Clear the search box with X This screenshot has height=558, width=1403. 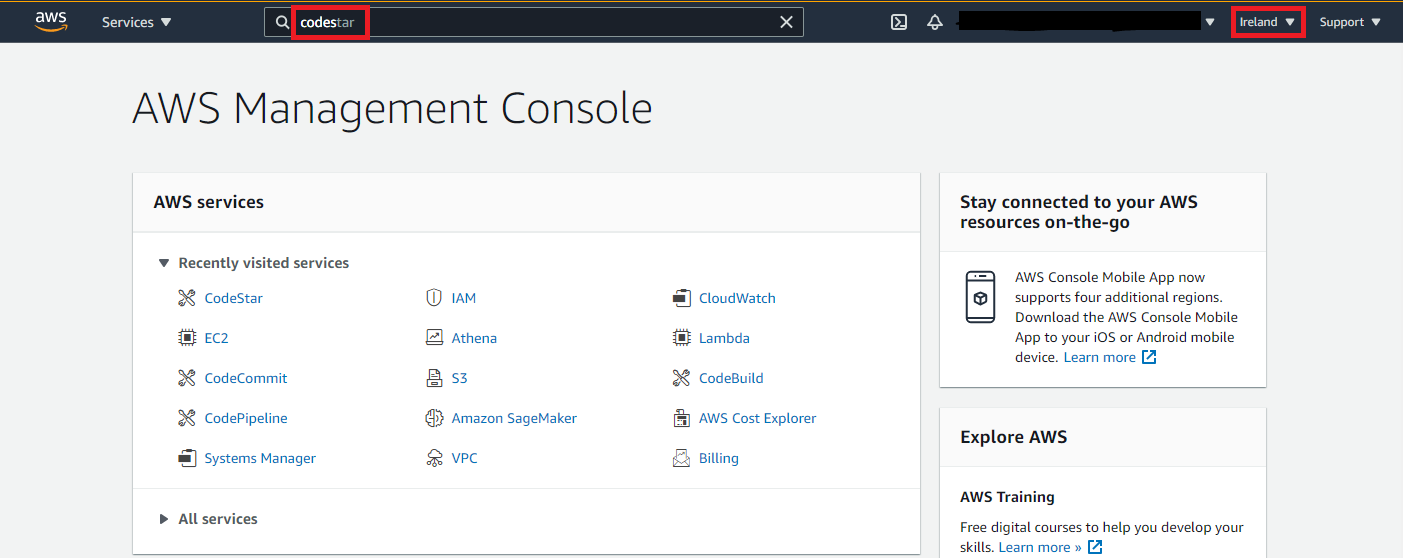tap(786, 22)
